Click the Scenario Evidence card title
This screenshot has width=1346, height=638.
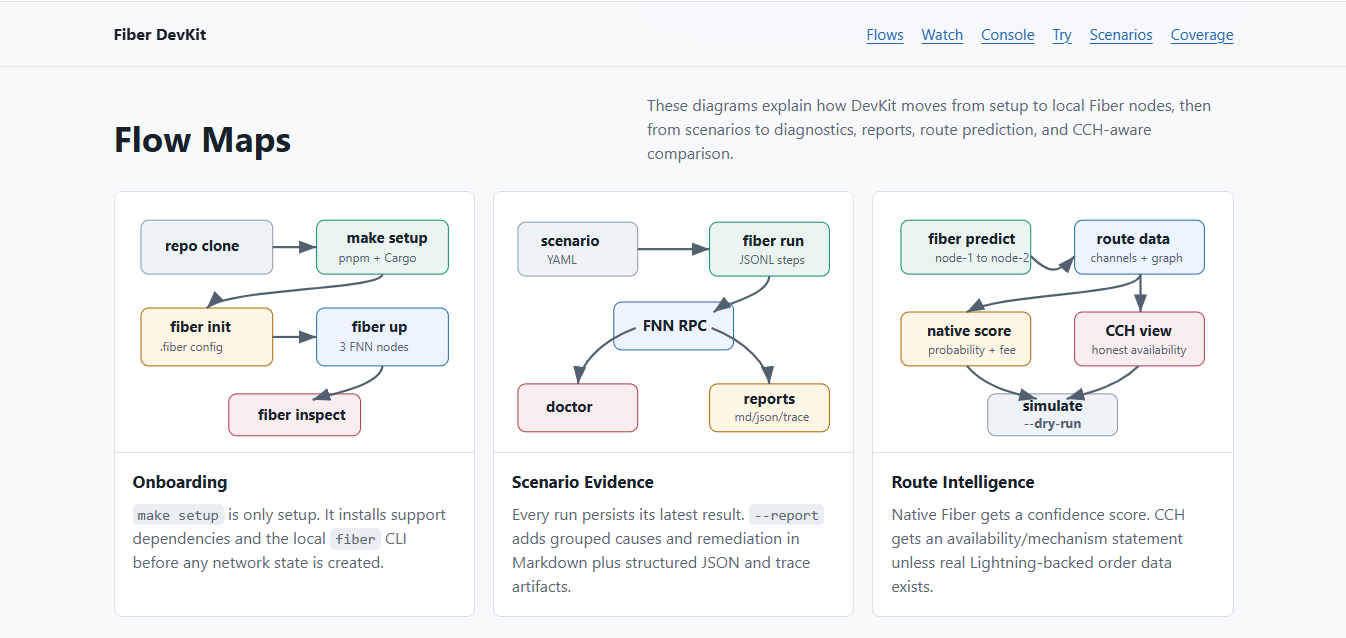(583, 482)
